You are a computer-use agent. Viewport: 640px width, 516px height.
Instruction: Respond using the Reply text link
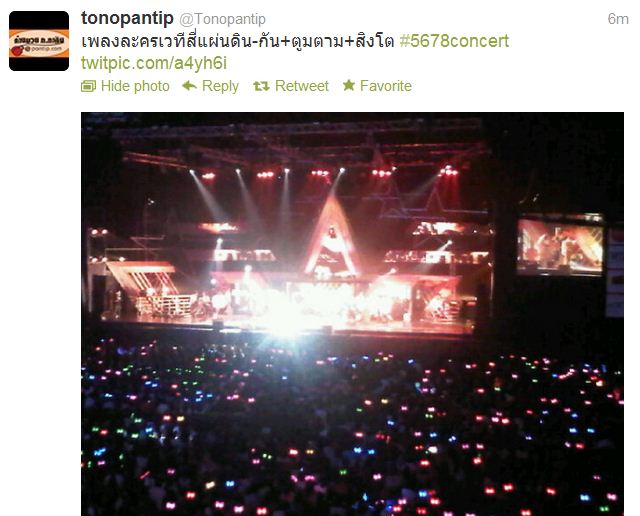coord(220,86)
